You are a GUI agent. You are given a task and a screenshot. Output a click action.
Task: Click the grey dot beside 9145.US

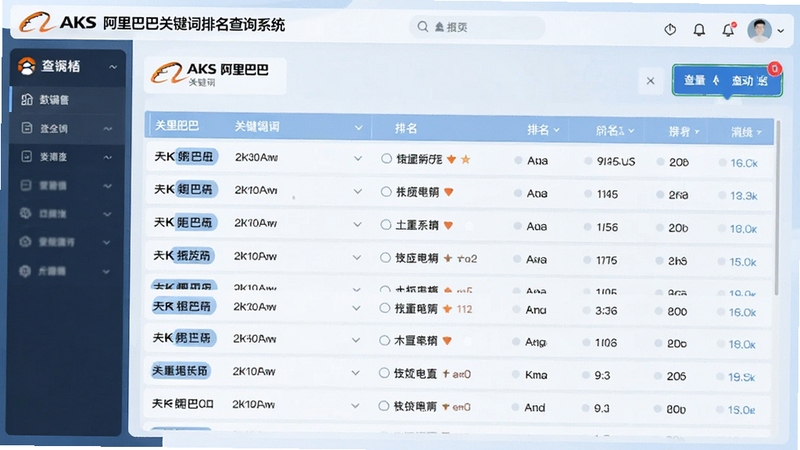(588, 161)
